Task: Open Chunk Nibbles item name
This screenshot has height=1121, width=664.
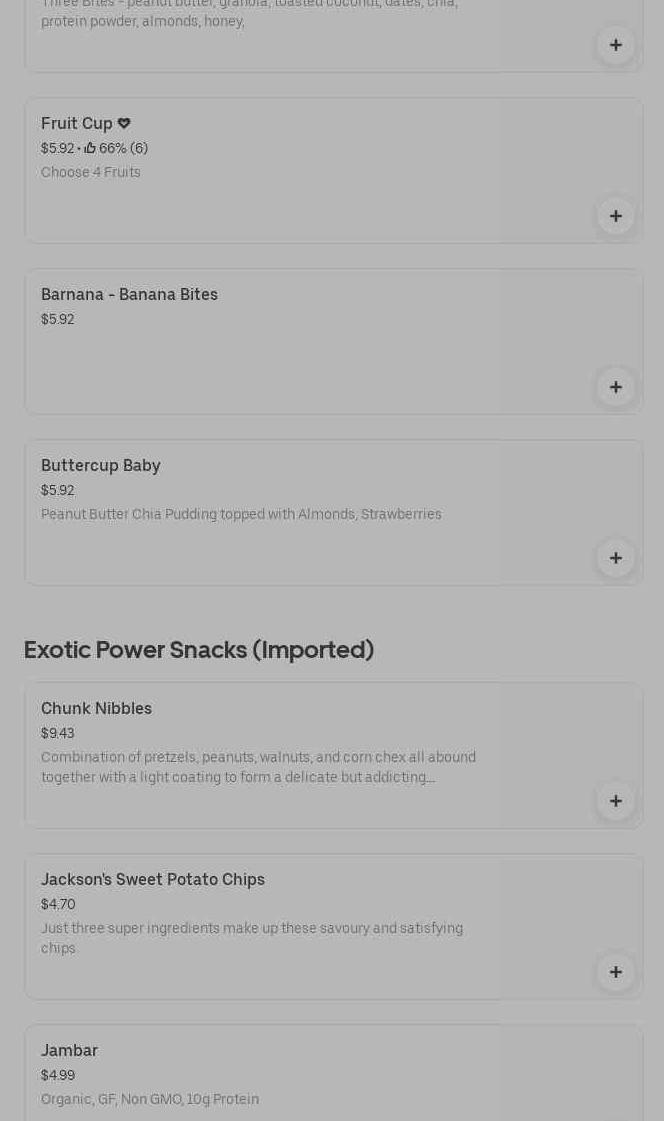Action: 96,709
